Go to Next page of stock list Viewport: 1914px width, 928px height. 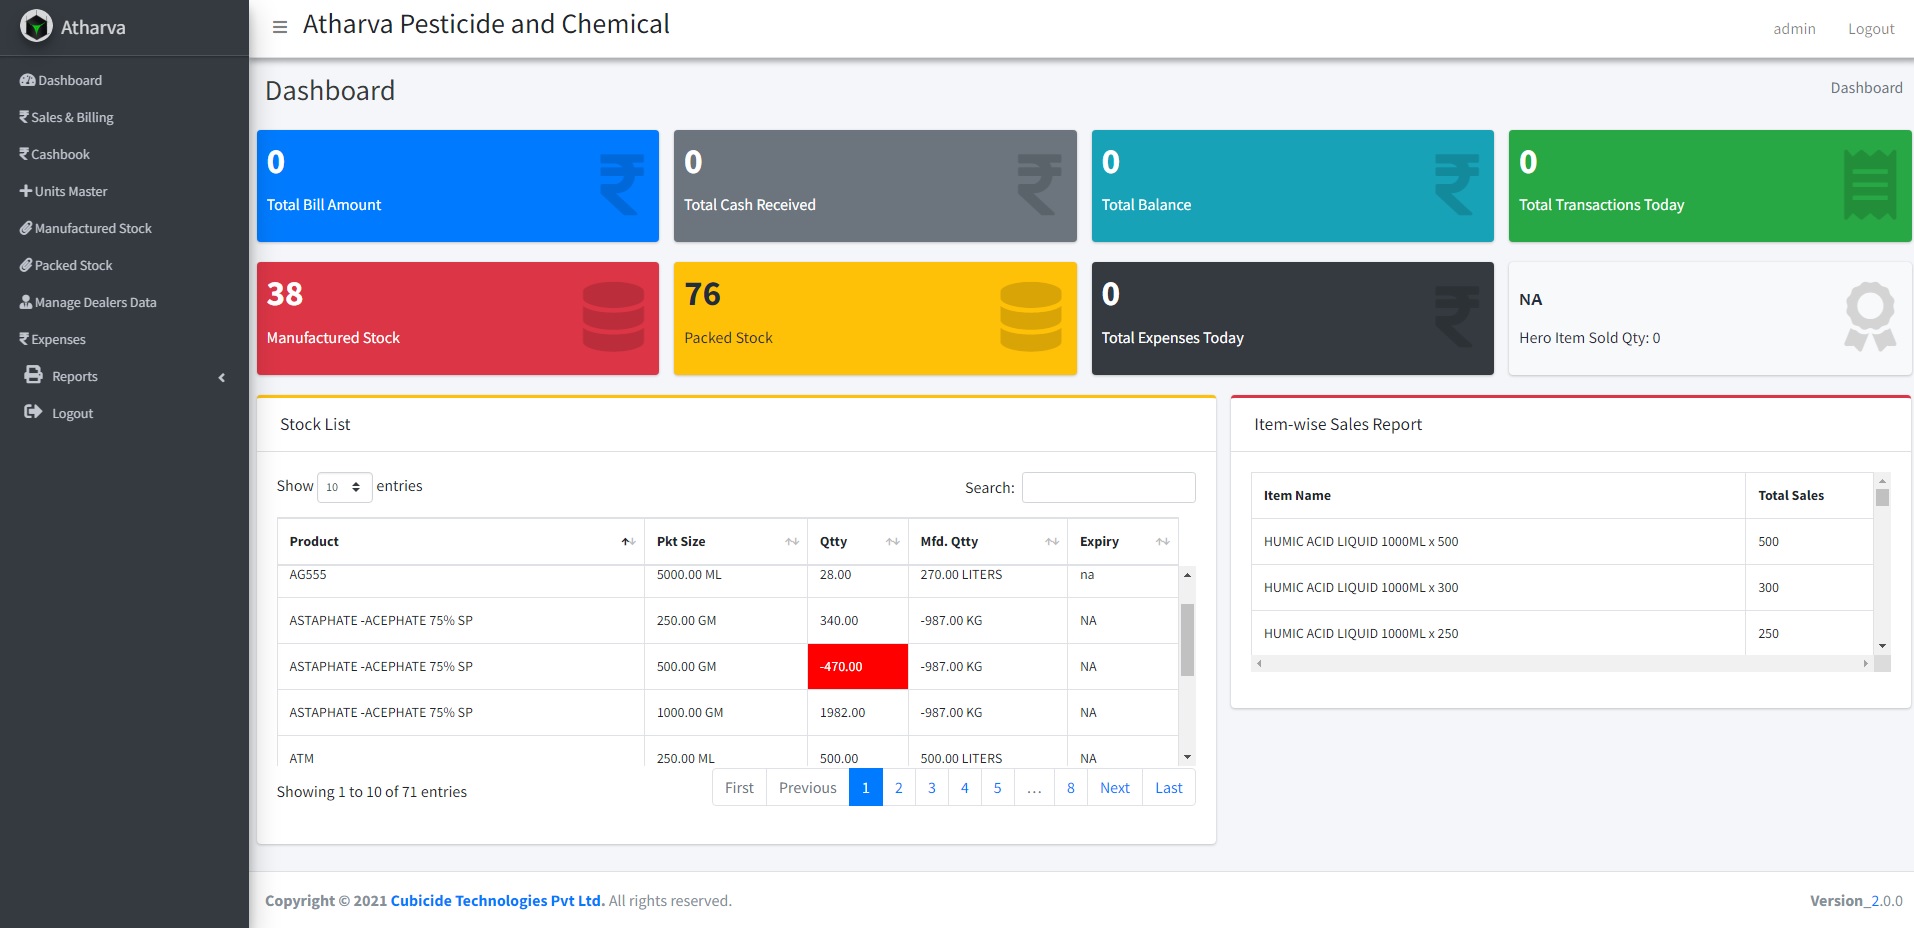coord(1114,788)
